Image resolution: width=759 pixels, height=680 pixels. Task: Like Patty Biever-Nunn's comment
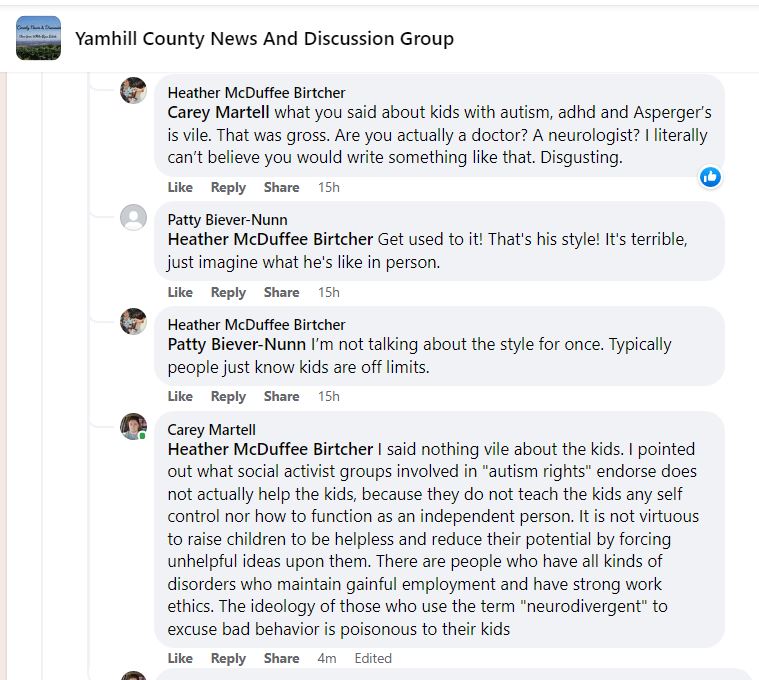pos(180,292)
